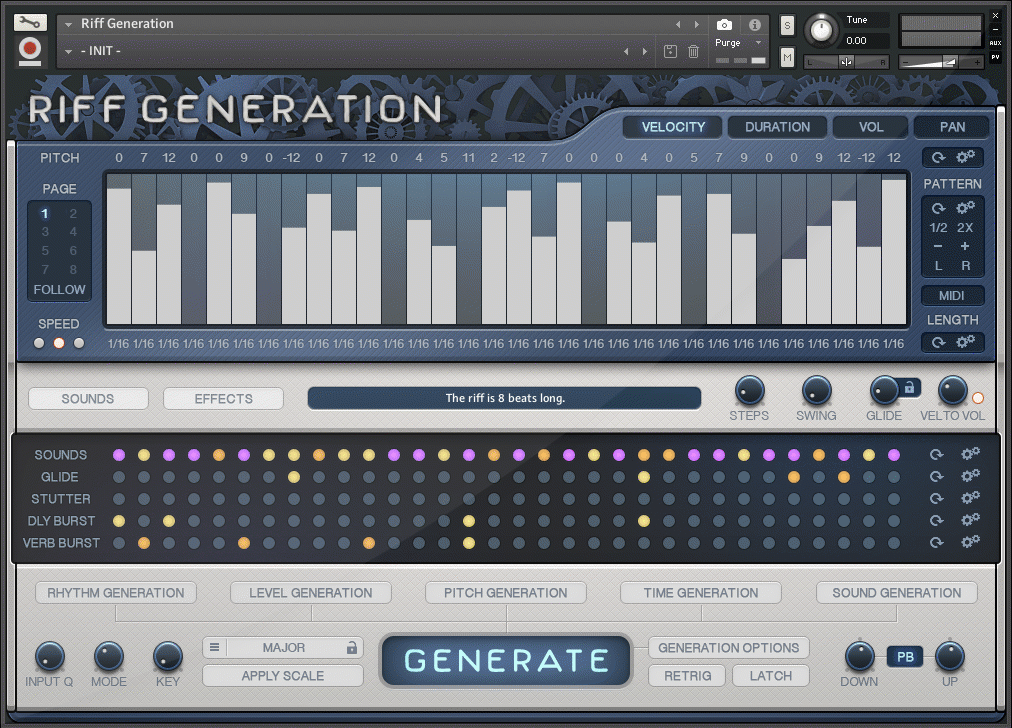Enable the Latch button

tap(770, 676)
